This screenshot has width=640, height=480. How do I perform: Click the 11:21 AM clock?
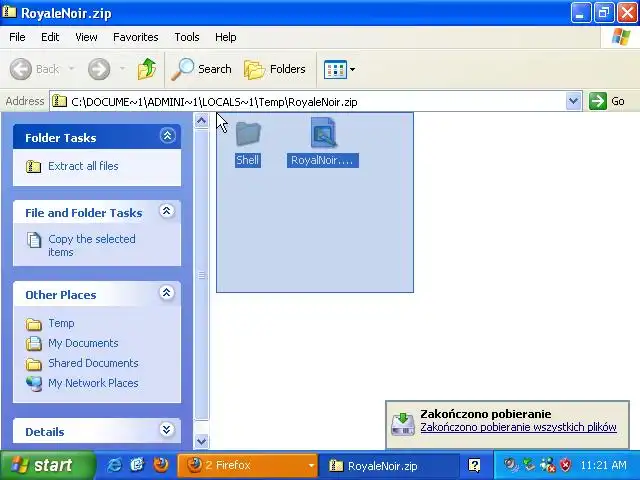click(603, 465)
